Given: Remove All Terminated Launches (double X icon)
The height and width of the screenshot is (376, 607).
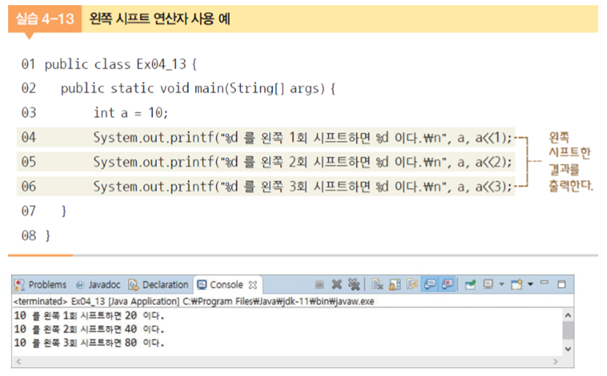Looking at the screenshot, I should click(x=354, y=285).
